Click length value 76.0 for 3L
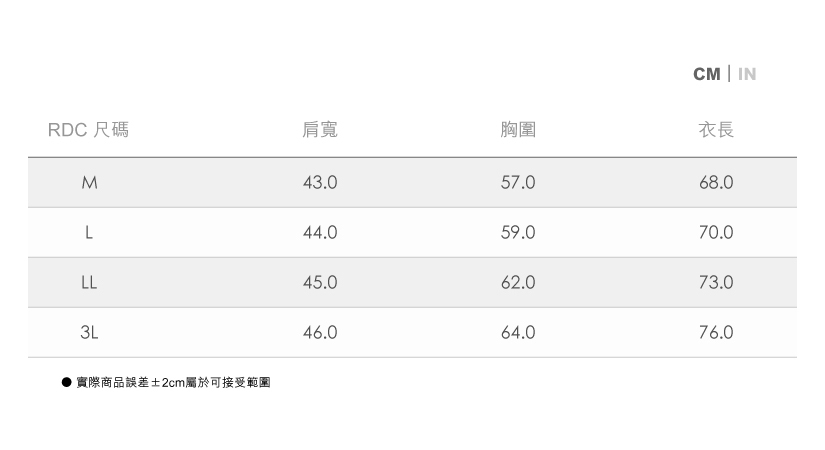The height and width of the screenshot is (450, 825). click(716, 333)
